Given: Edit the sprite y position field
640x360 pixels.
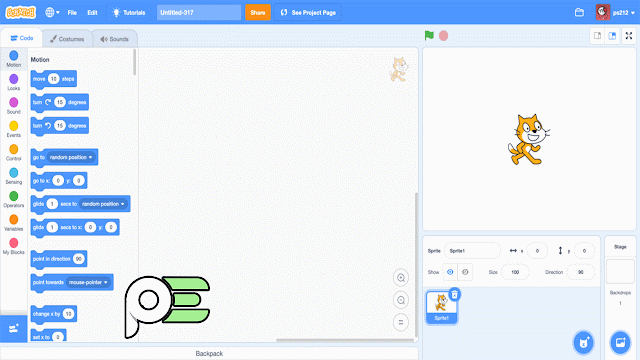Looking at the screenshot, I should [x=584, y=251].
